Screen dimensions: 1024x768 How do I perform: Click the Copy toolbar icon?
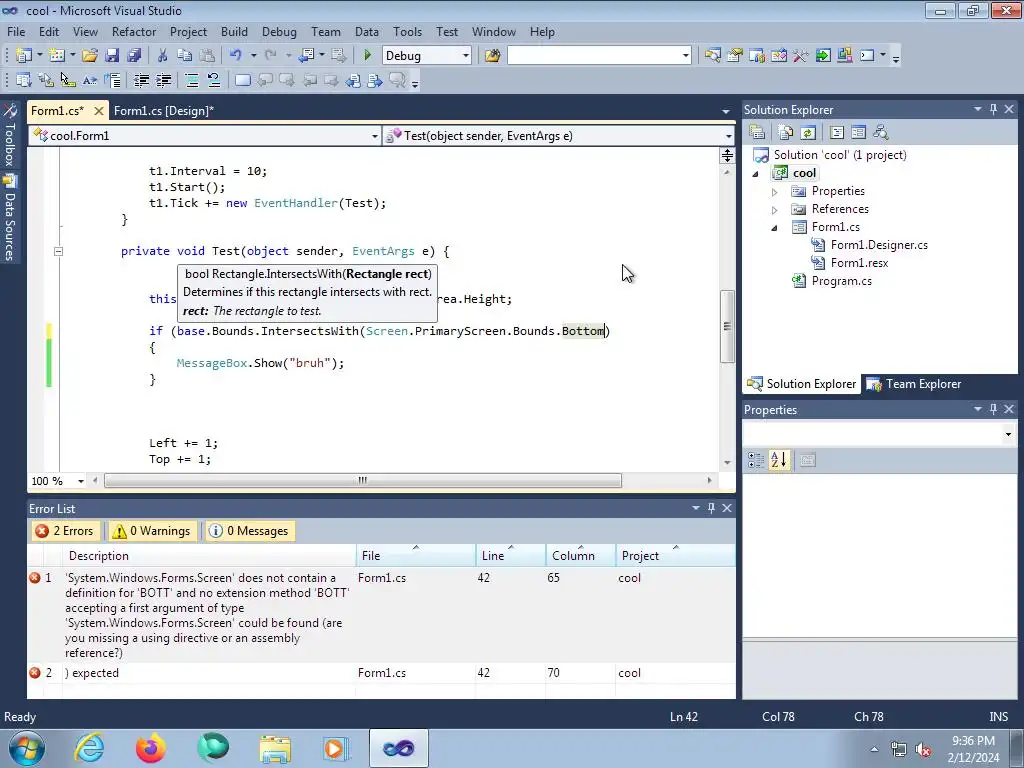[x=185, y=56]
